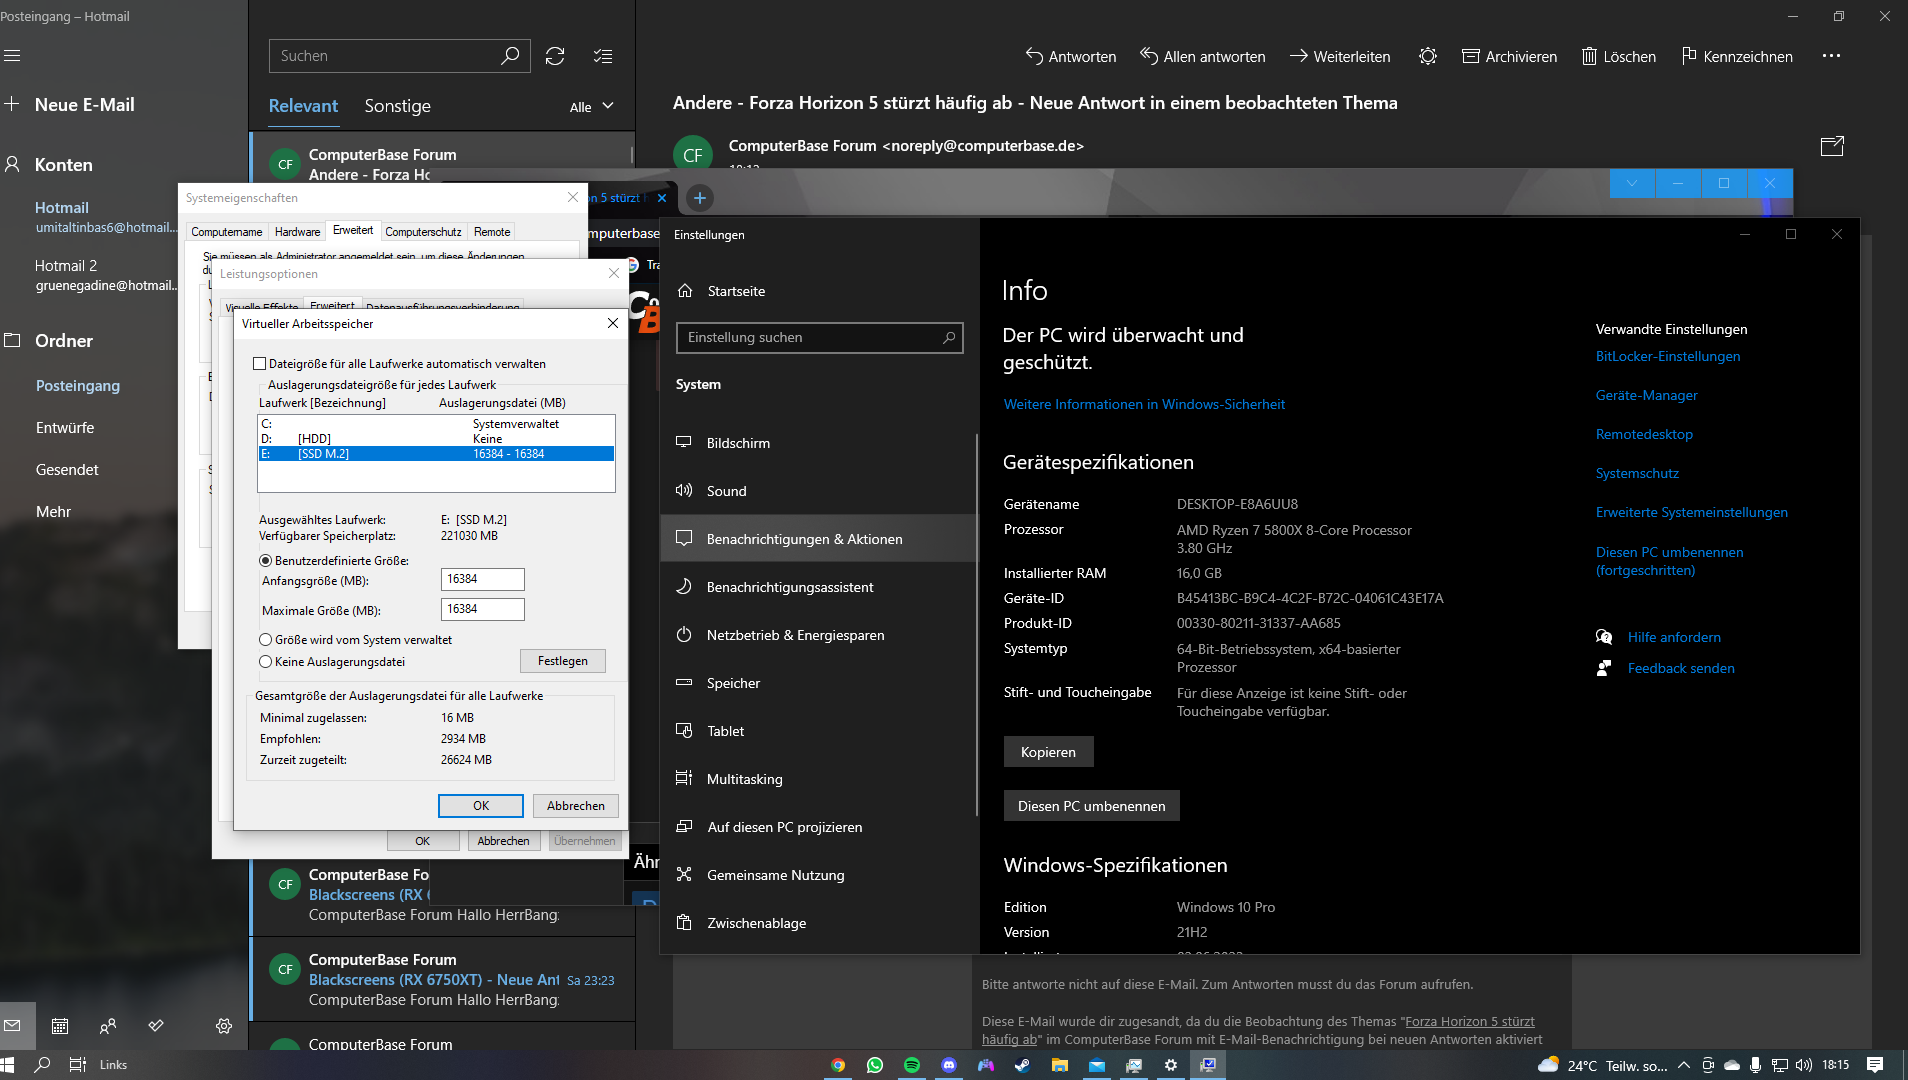Click the Antworten reply arrow icon

pyautogui.click(x=1034, y=56)
